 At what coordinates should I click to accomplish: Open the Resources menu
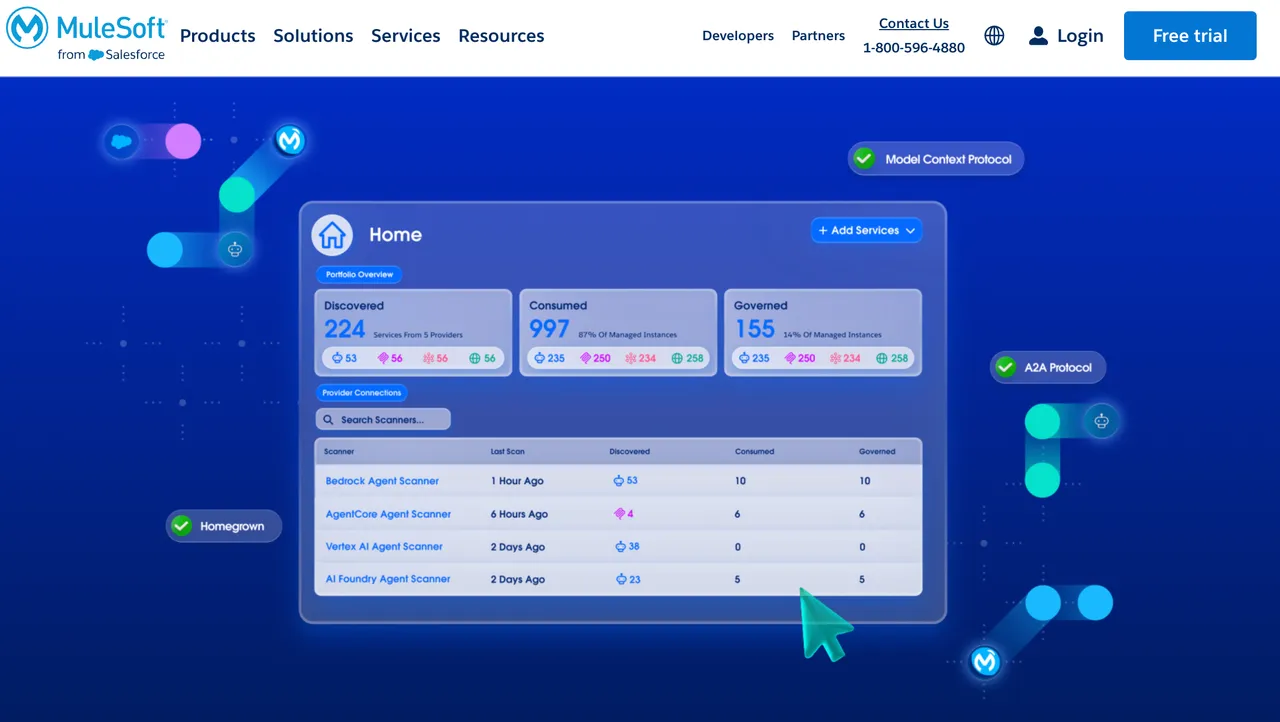tap(501, 36)
